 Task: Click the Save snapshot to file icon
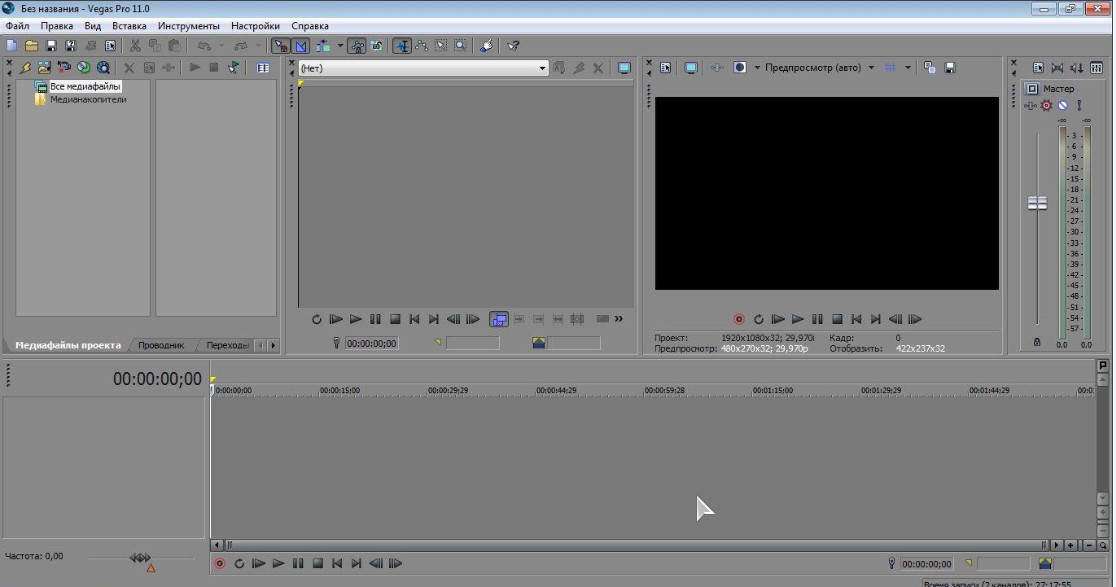pos(949,68)
